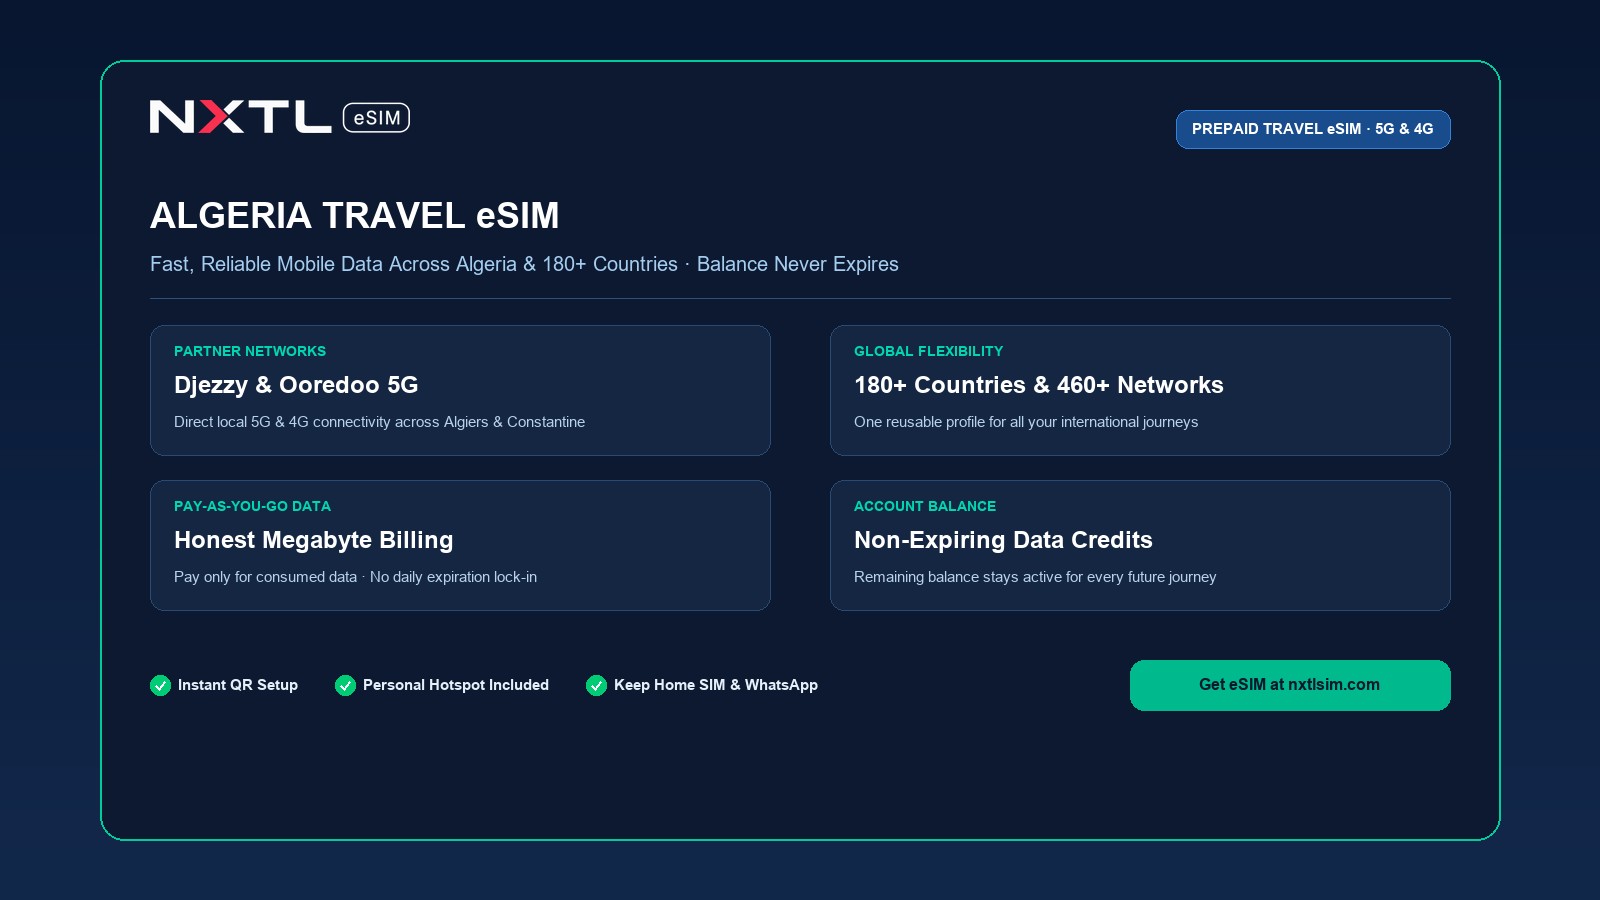This screenshot has width=1600, height=900.
Task: Click the Global Flexibility label
Action: coord(928,351)
